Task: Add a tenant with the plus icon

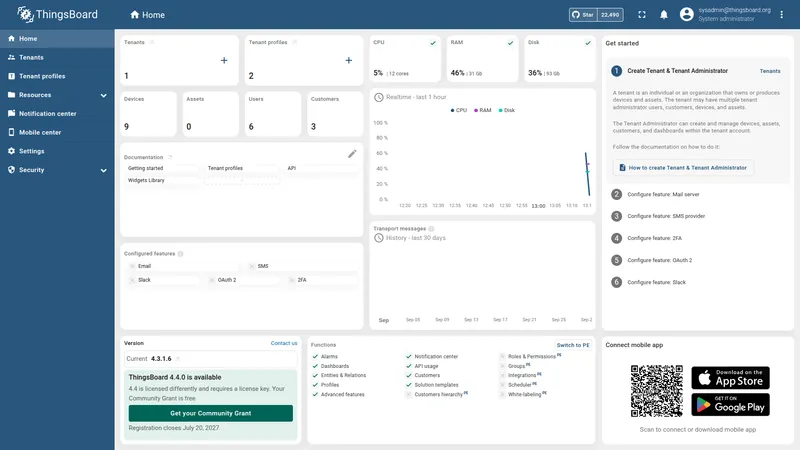Action: click(x=224, y=60)
